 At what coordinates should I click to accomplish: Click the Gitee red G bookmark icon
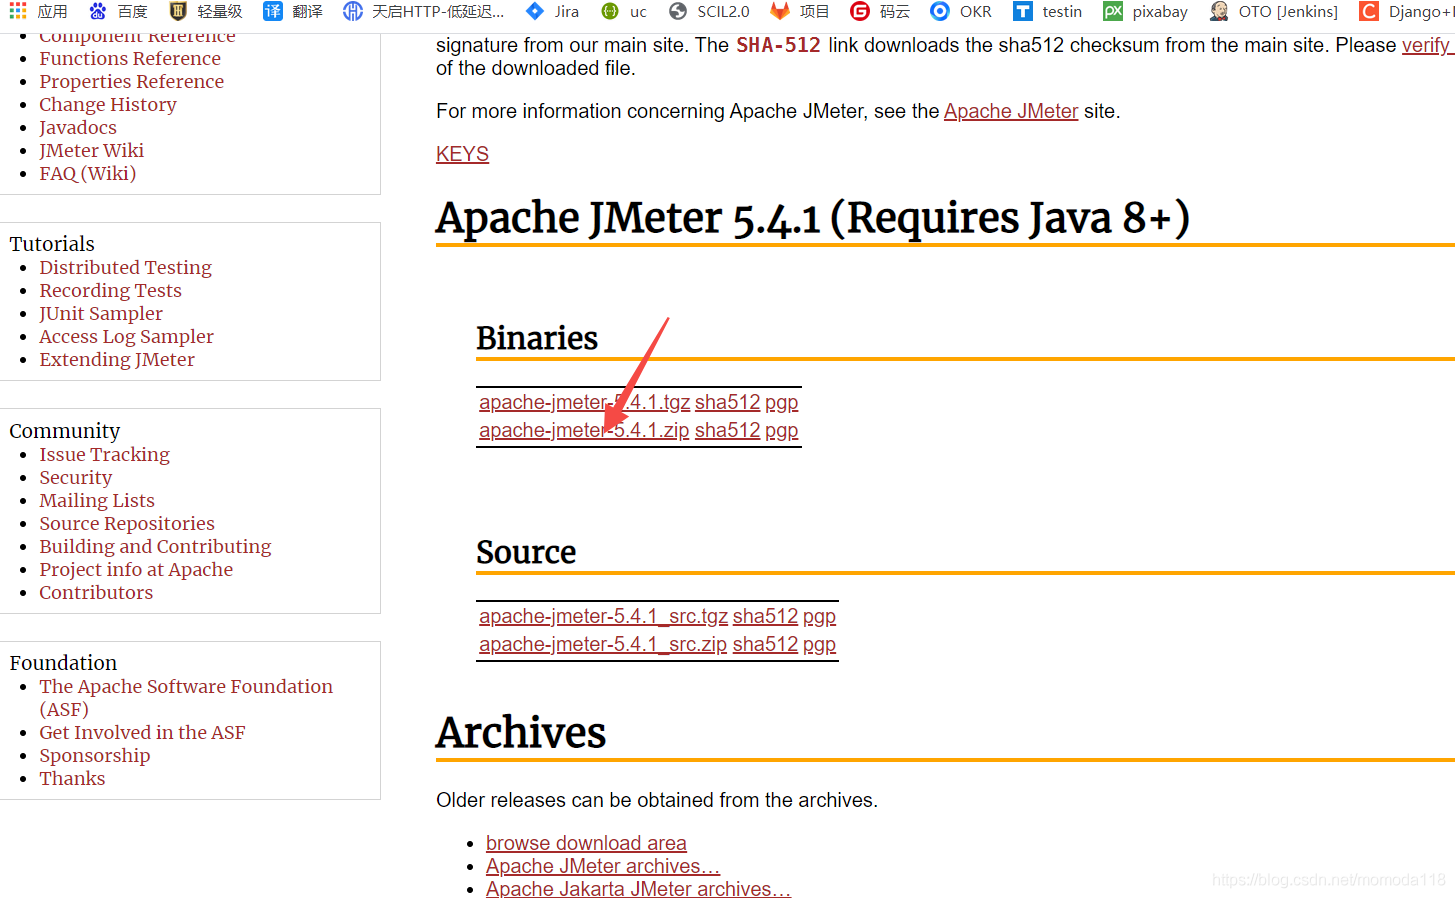[860, 11]
